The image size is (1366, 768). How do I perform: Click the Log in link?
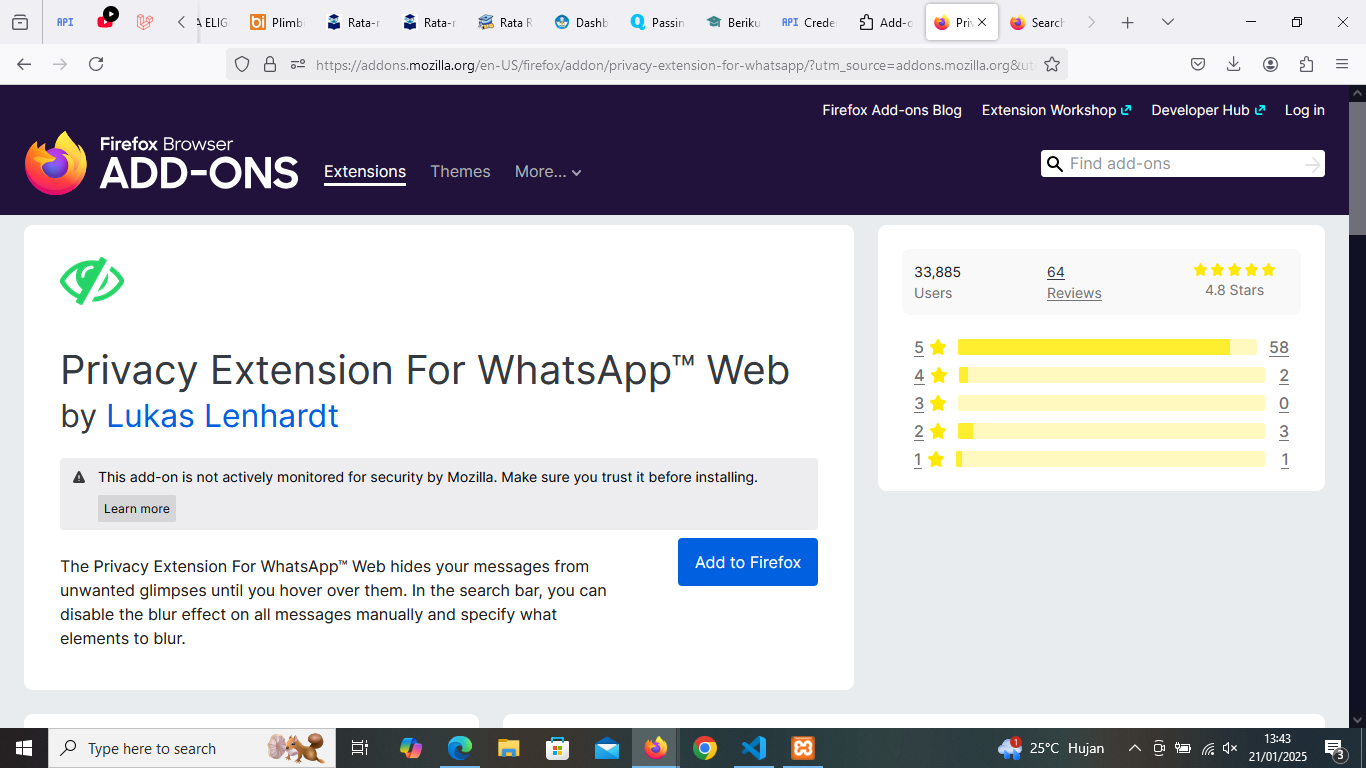click(x=1304, y=110)
